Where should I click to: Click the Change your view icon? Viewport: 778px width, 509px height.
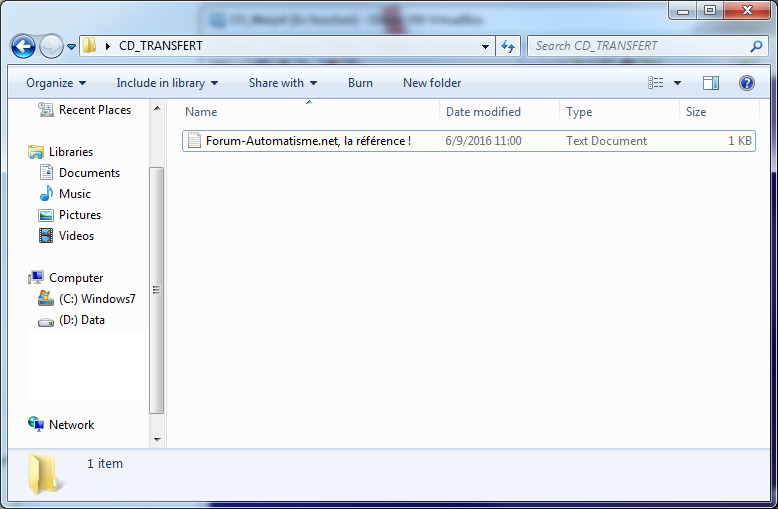coord(656,83)
